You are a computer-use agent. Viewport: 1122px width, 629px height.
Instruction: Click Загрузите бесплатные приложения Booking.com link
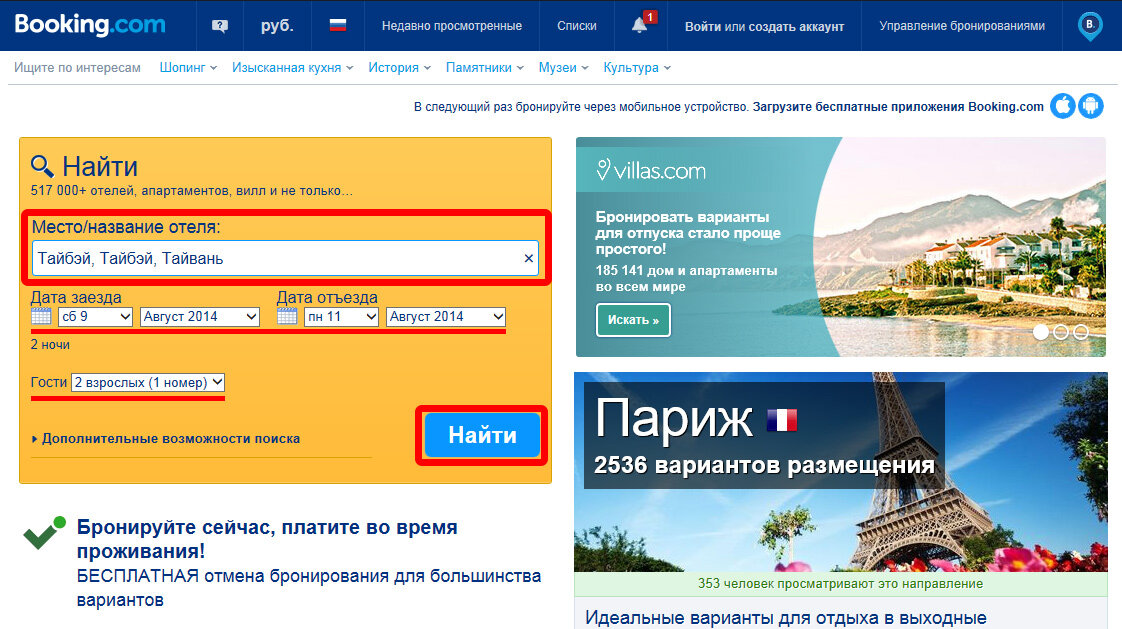[x=898, y=107]
